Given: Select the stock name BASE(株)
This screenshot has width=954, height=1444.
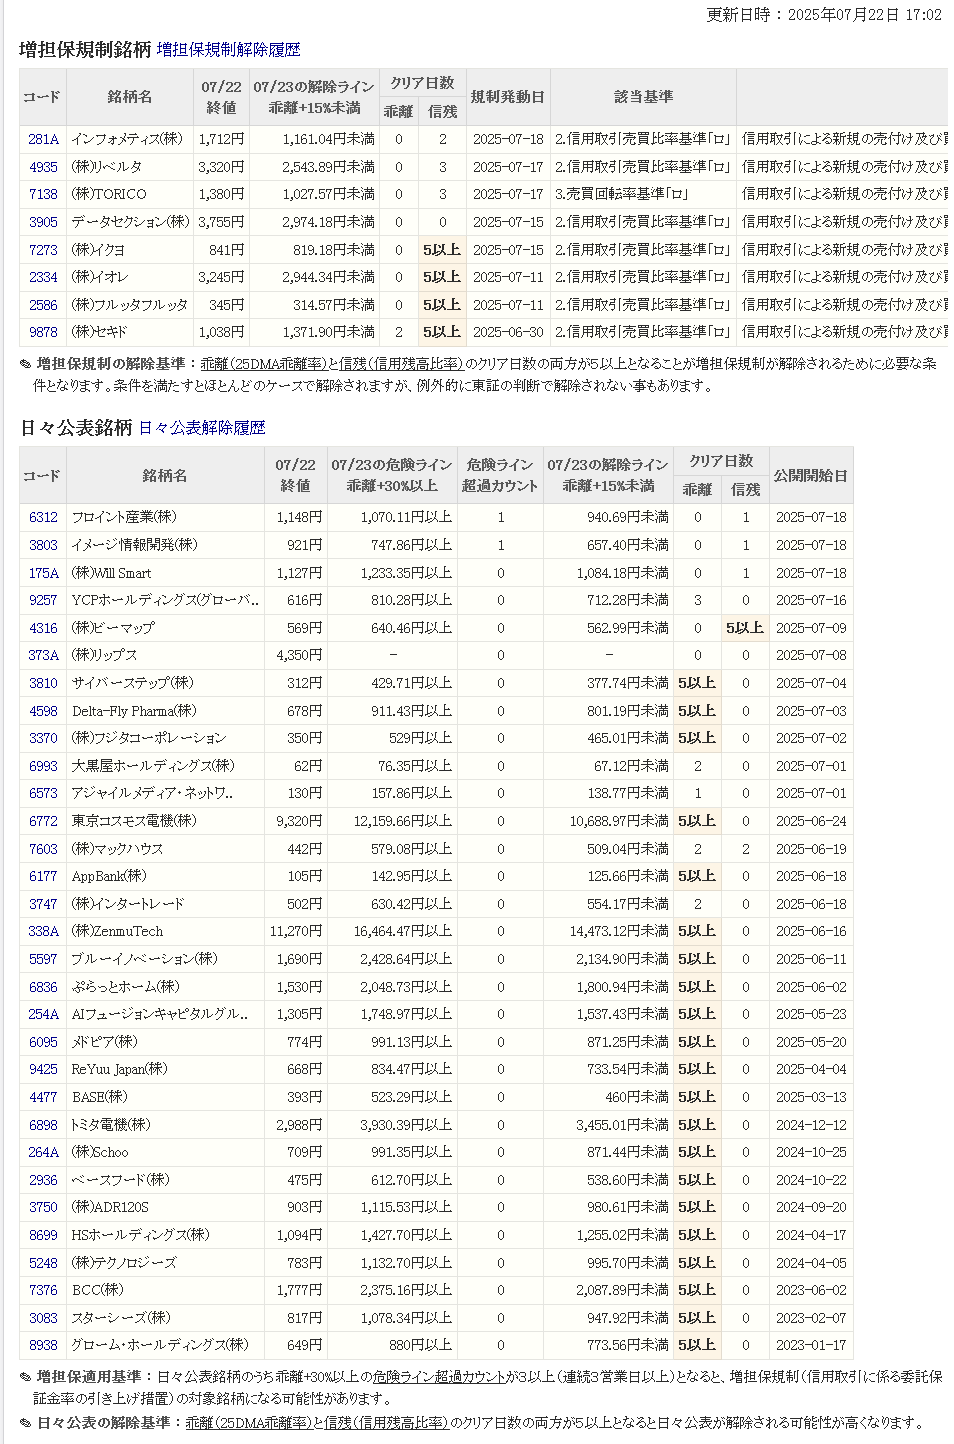Looking at the screenshot, I should pyautogui.click(x=100, y=1097).
